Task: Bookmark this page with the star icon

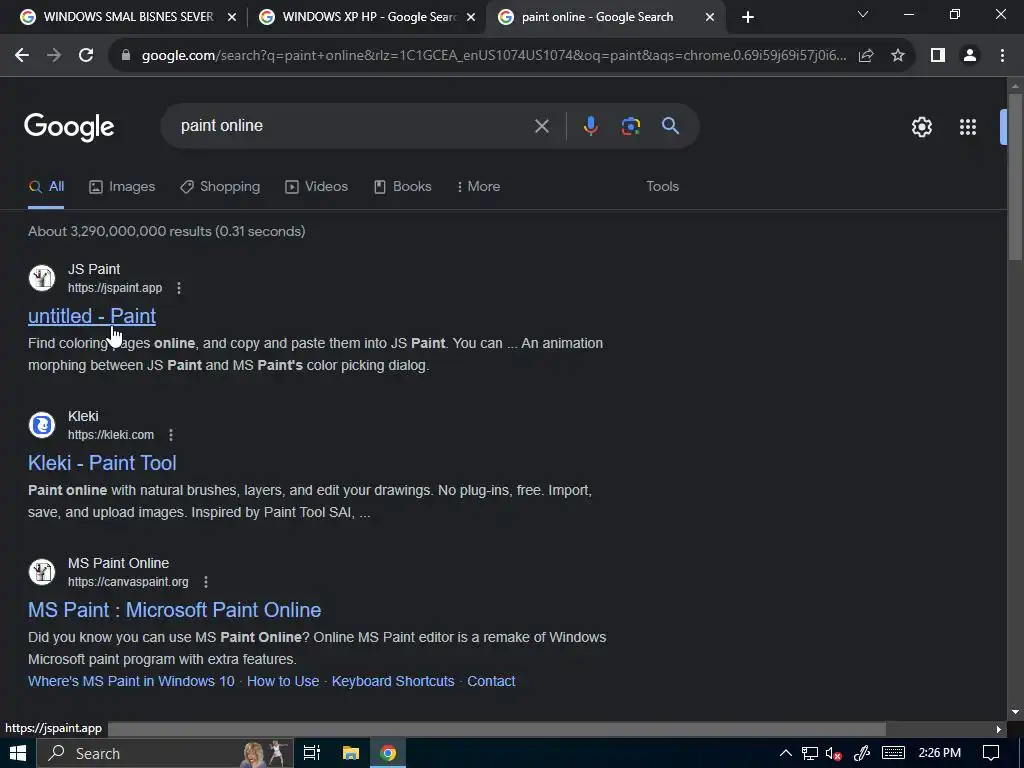Action: [x=898, y=56]
